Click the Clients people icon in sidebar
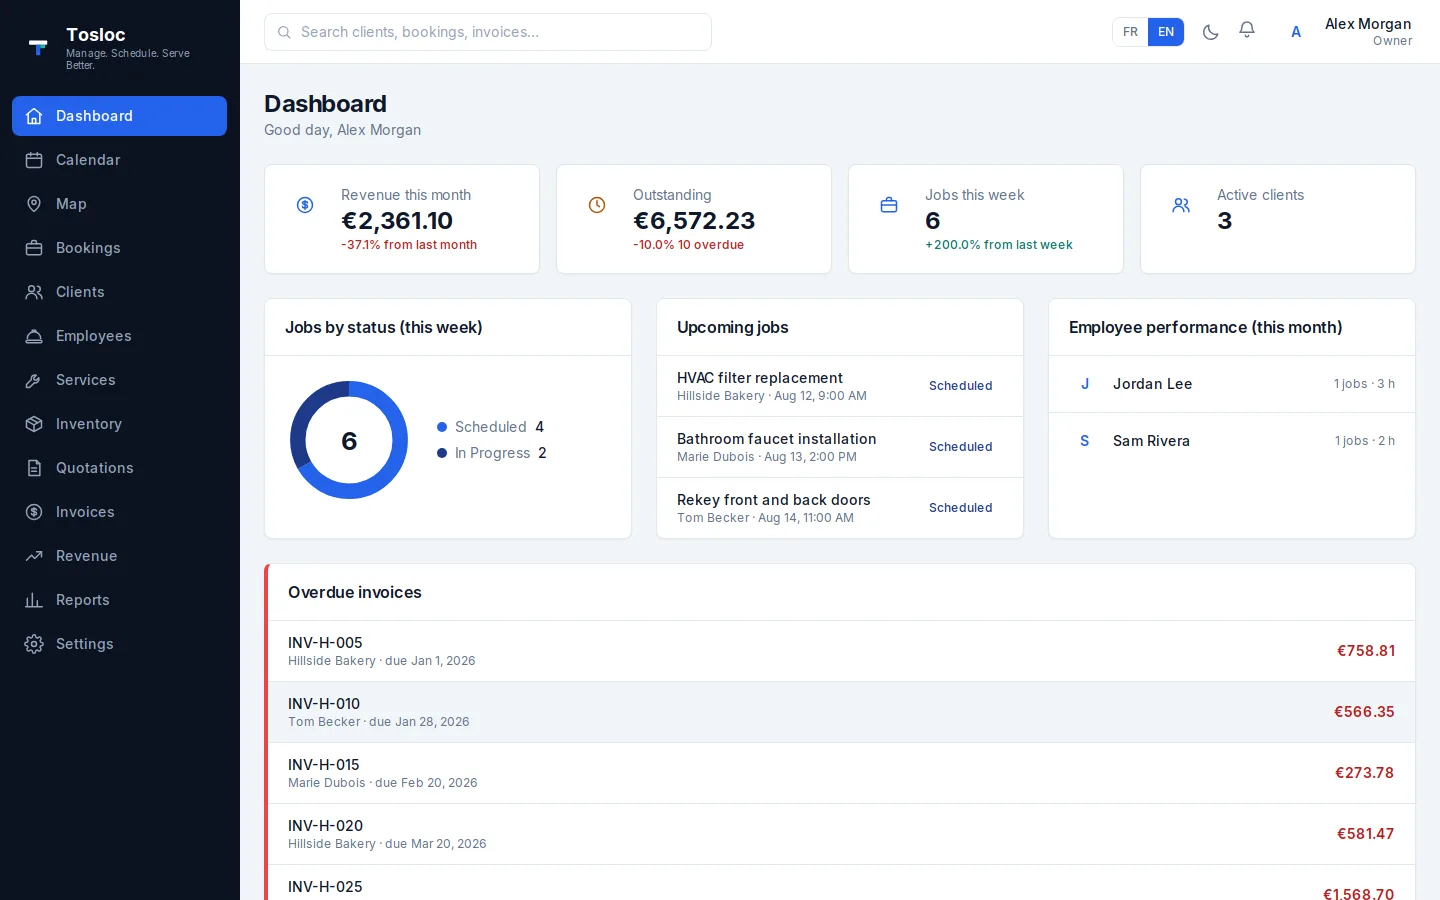Screen dimensions: 1440x900 coord(34,292)
